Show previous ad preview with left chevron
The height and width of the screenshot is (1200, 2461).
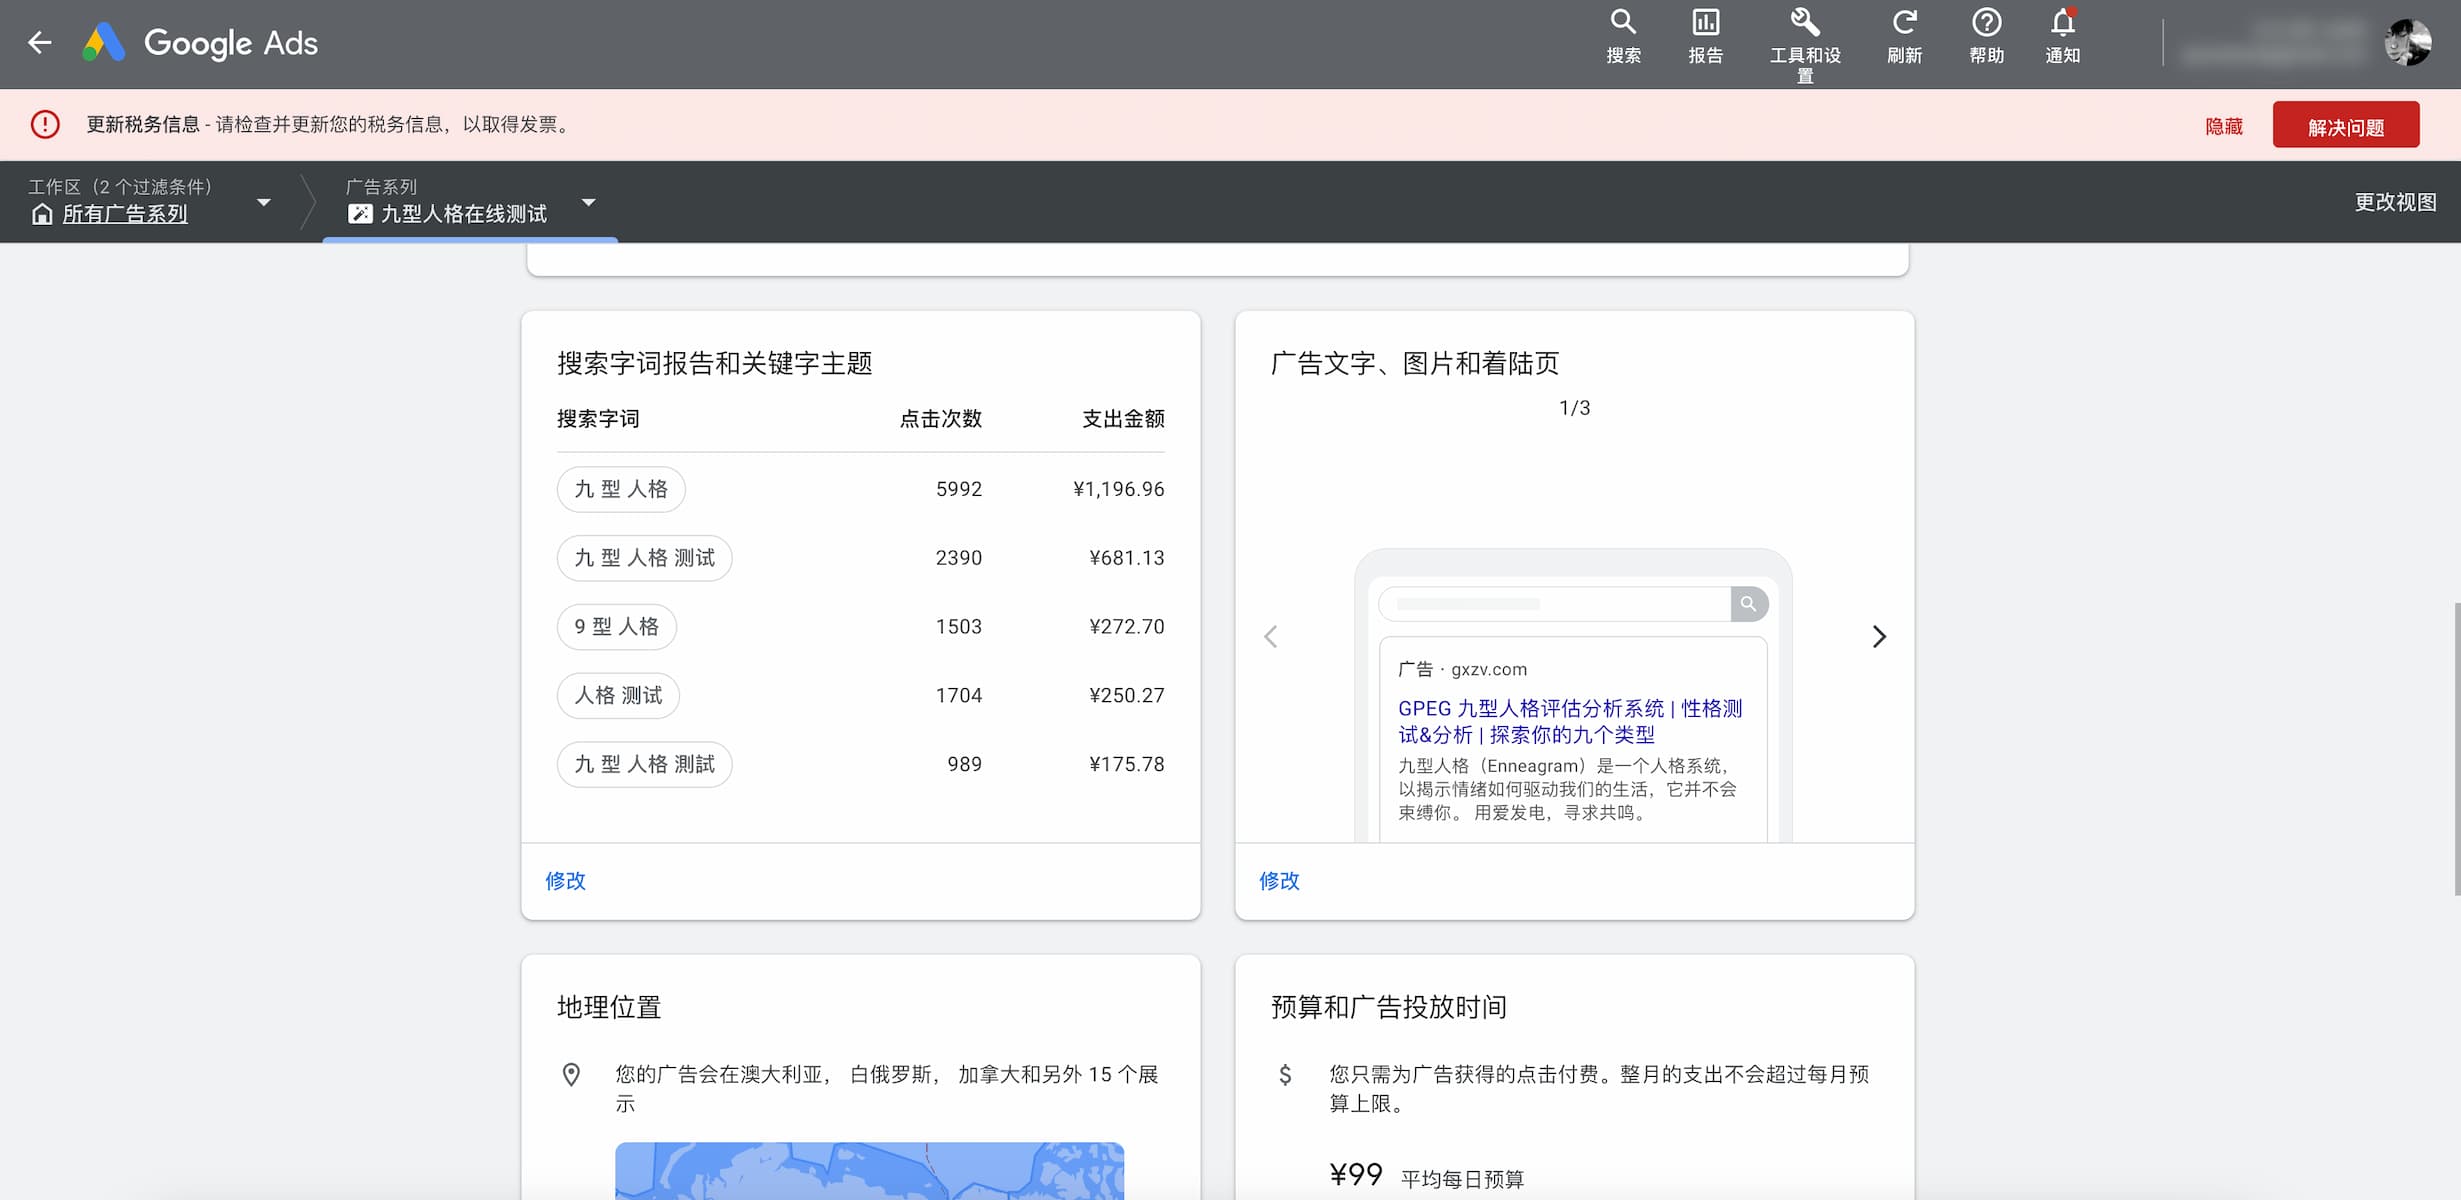point(1271,637)
